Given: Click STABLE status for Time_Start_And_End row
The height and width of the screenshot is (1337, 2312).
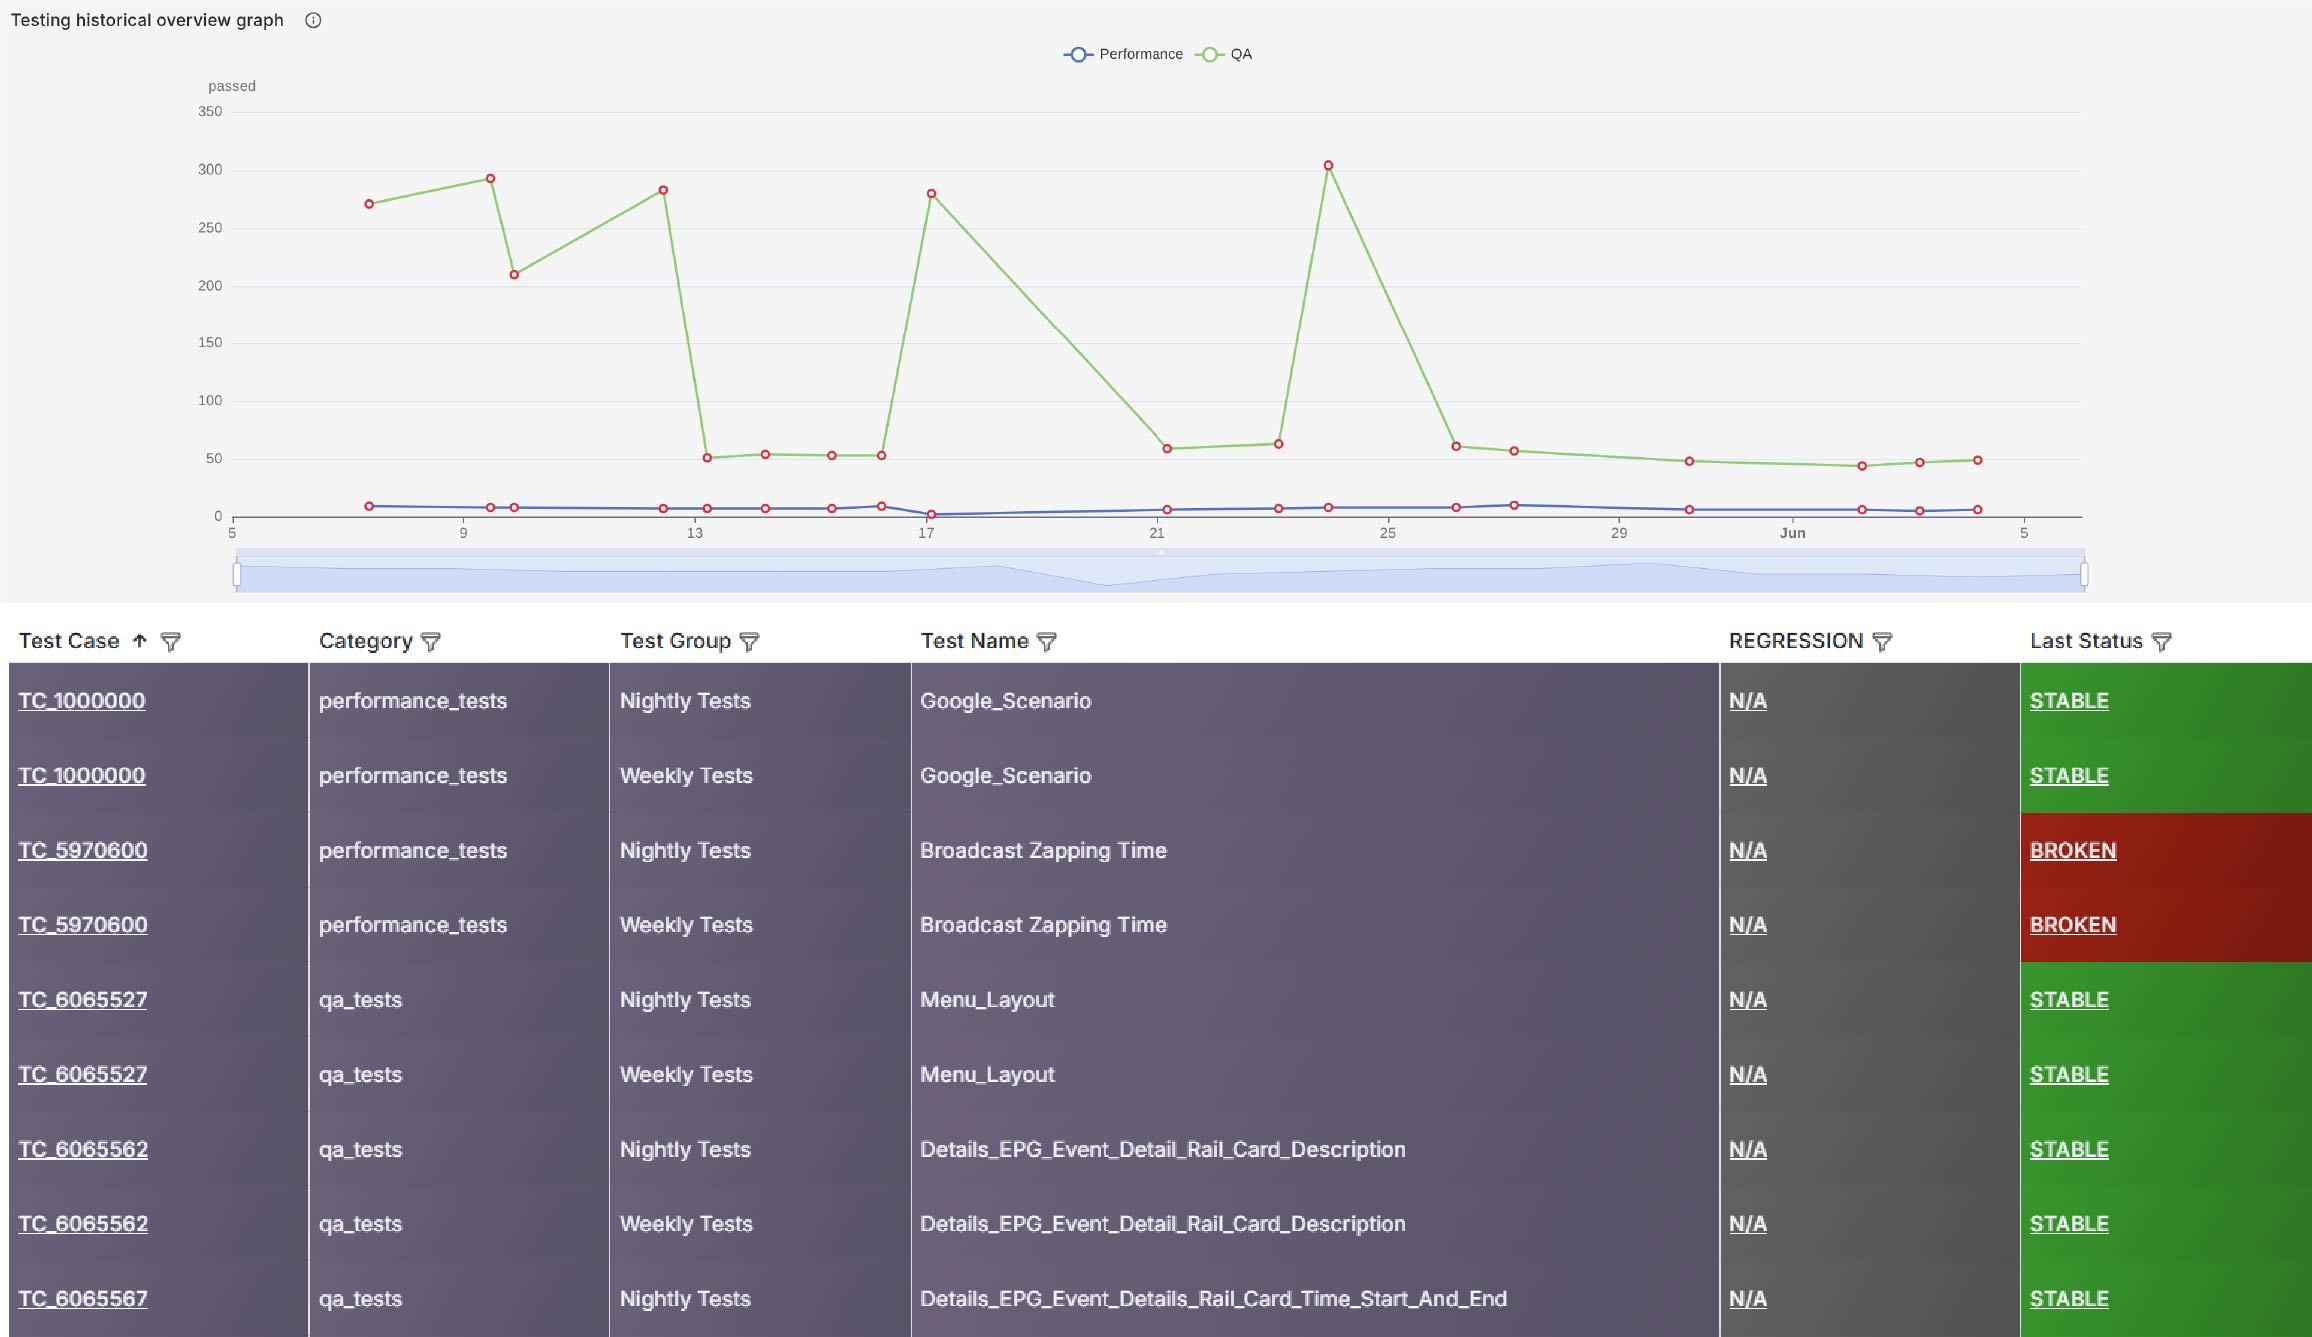Looking at the screenshot, I should tap(2069, 1299).
